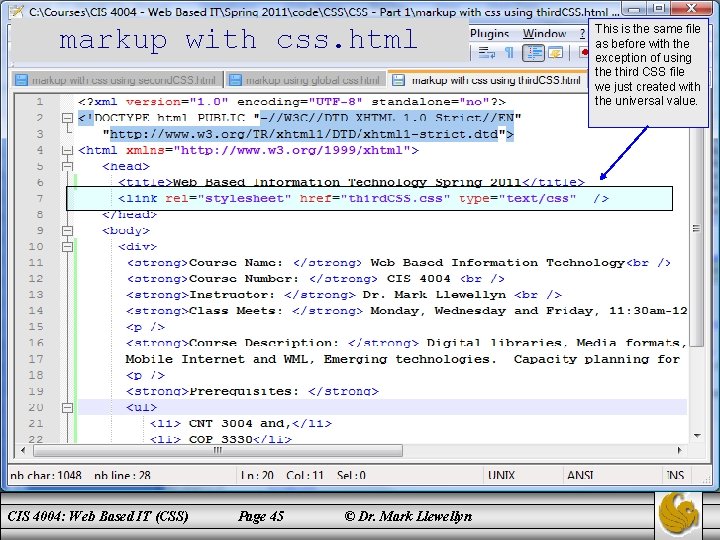Screen dimensions: 720x540
Task: Click line number 7 in the margin
Action: tap(40, 198)
